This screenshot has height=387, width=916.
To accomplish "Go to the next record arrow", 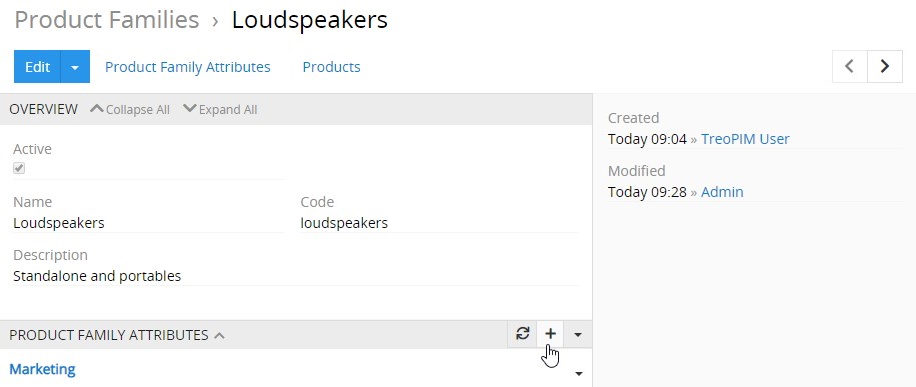I will (x=885, y=66).
